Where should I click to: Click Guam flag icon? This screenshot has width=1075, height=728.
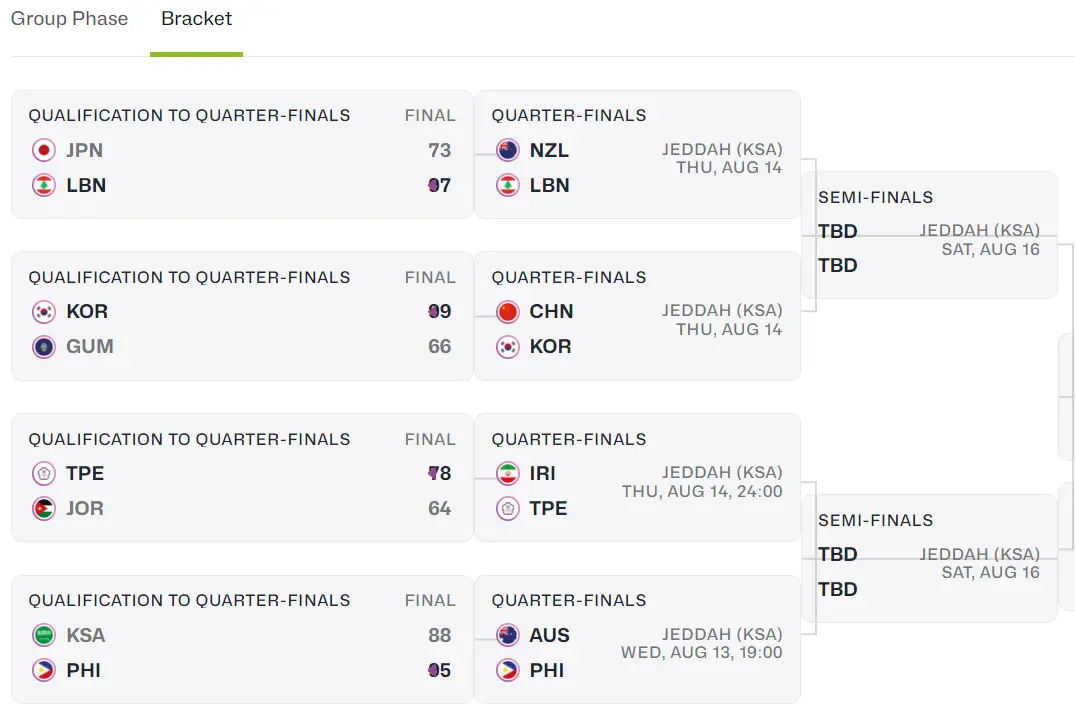pyautogui.click(x=43, y=347)
